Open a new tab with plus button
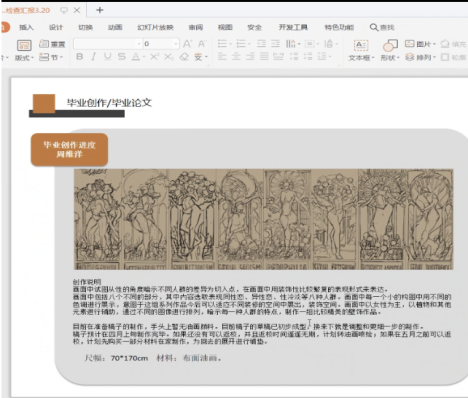Screen dimensions: 468x398 (99, 10)
